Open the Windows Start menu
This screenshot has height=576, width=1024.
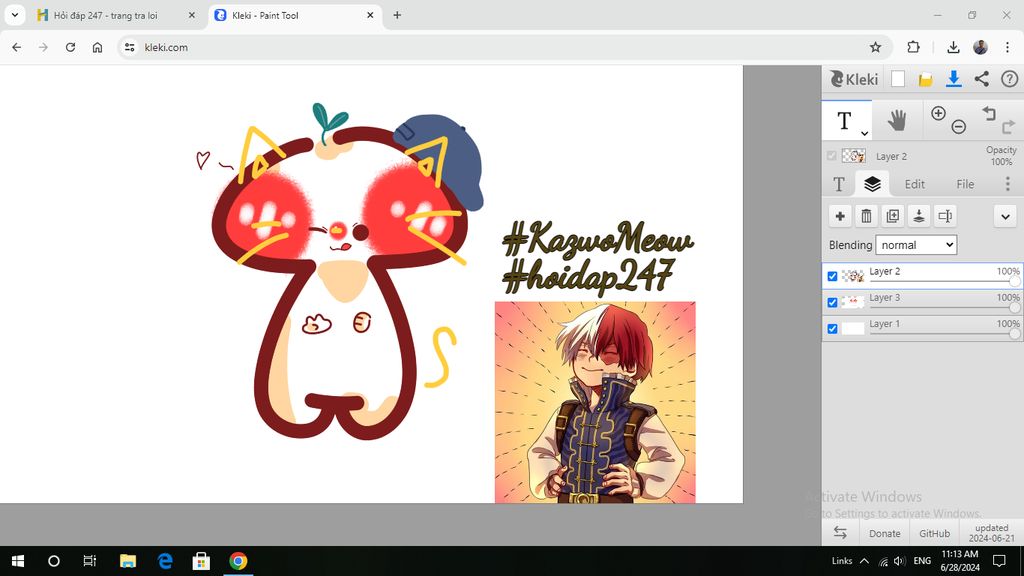point(18,561)
